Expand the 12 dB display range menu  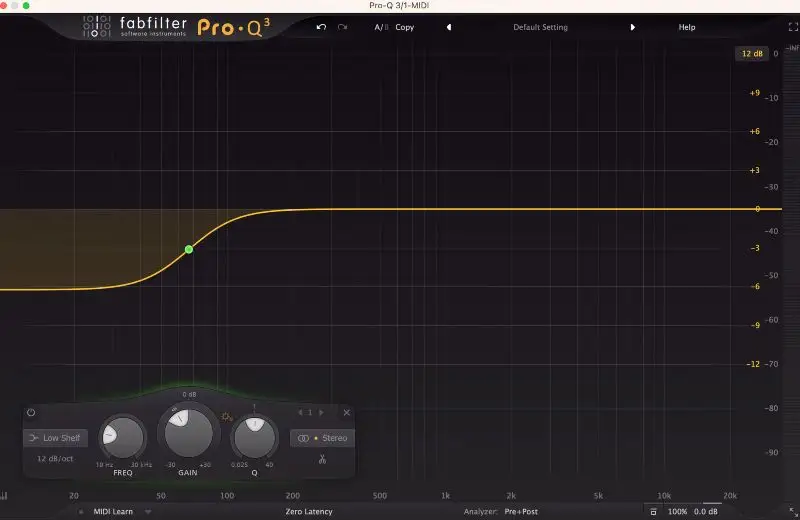click(x=751, y=53)
